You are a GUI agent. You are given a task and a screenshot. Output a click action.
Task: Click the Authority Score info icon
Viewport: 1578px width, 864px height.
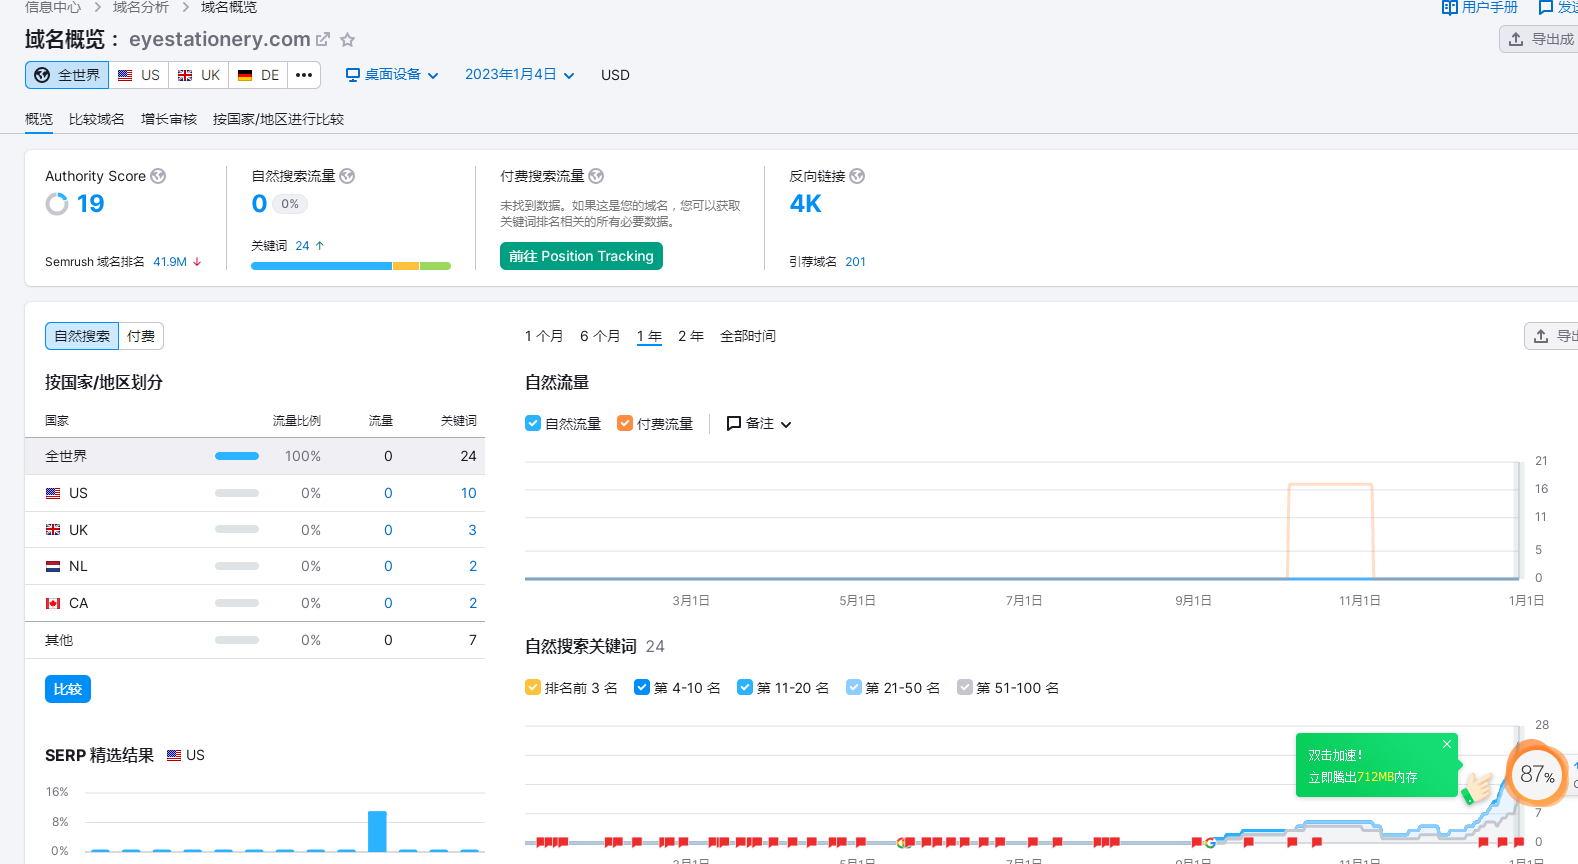click(158, 176)
